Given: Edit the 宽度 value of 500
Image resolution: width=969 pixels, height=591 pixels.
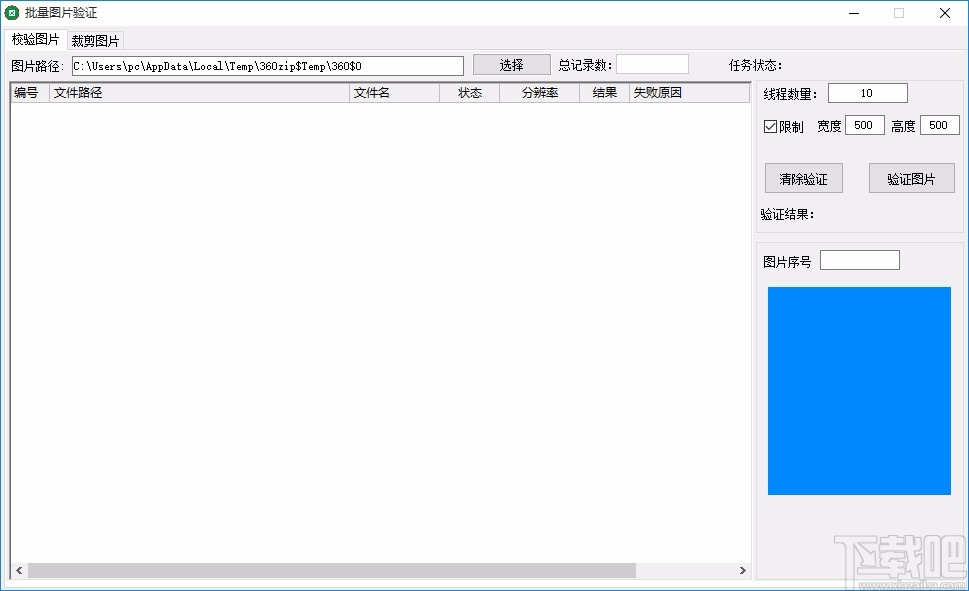Looking at the screenshot, I should click(x=864, y=125).
